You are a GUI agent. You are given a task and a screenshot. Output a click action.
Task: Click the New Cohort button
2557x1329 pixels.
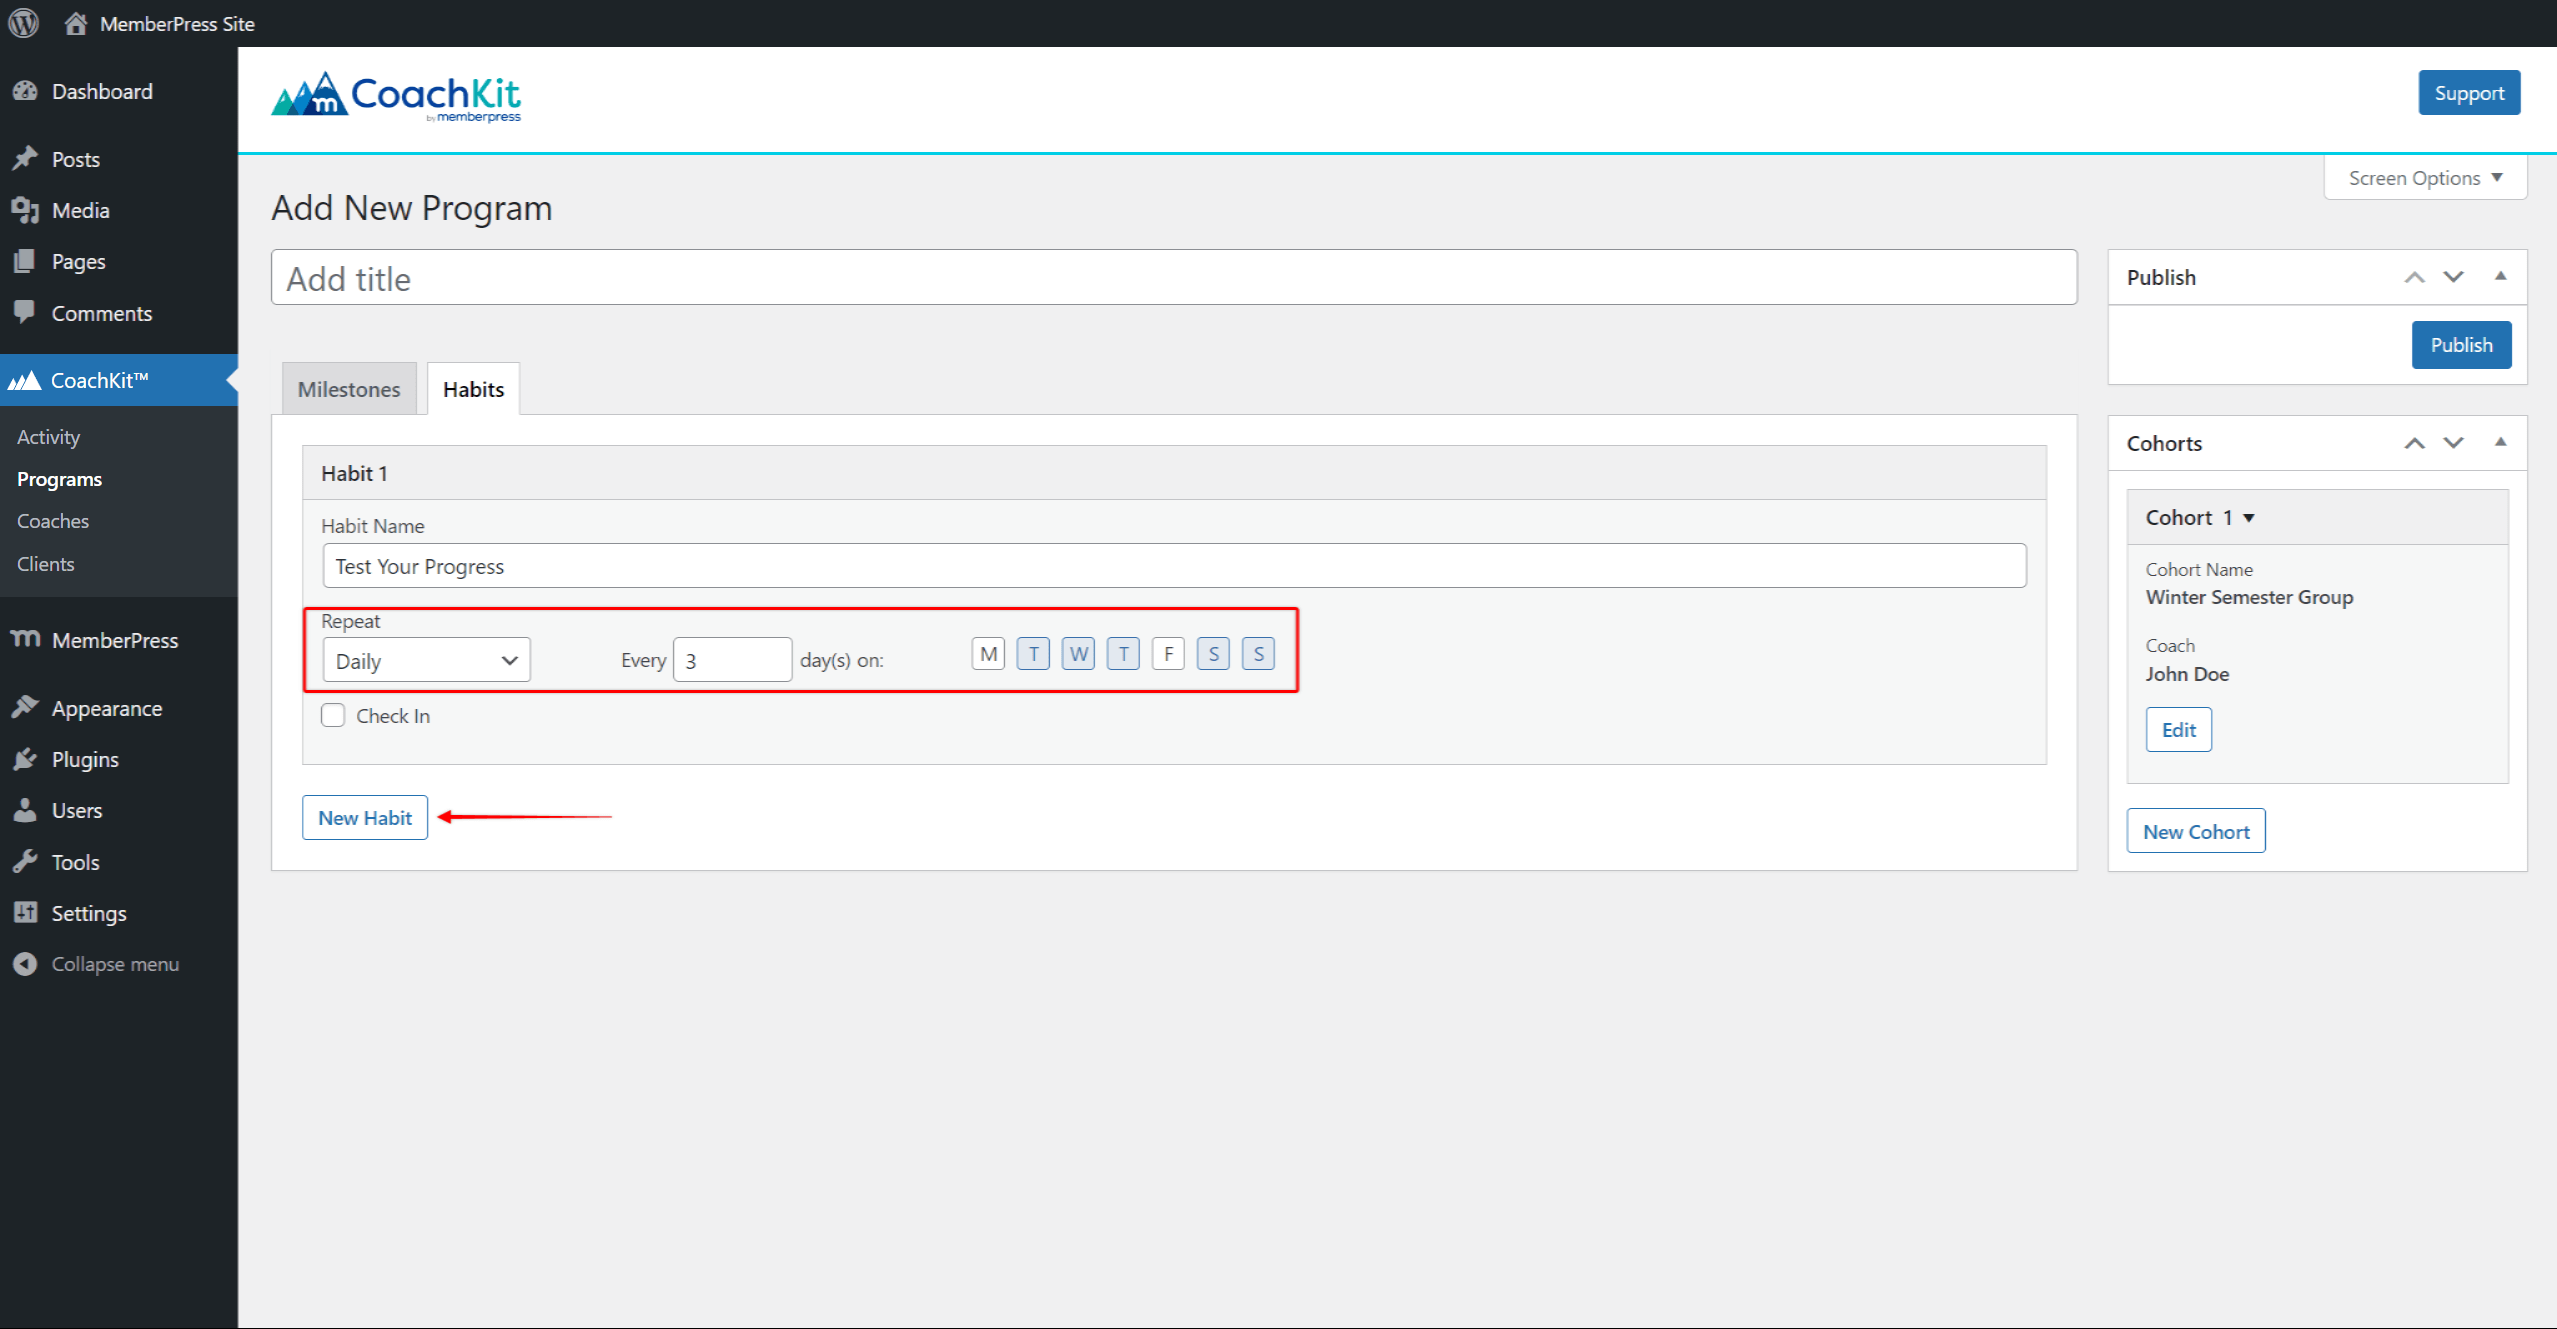(x=2195, y=830)
